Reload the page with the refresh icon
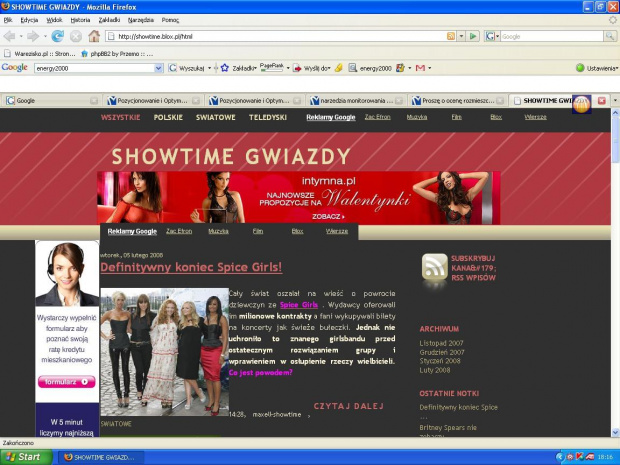 coord(58,36)
